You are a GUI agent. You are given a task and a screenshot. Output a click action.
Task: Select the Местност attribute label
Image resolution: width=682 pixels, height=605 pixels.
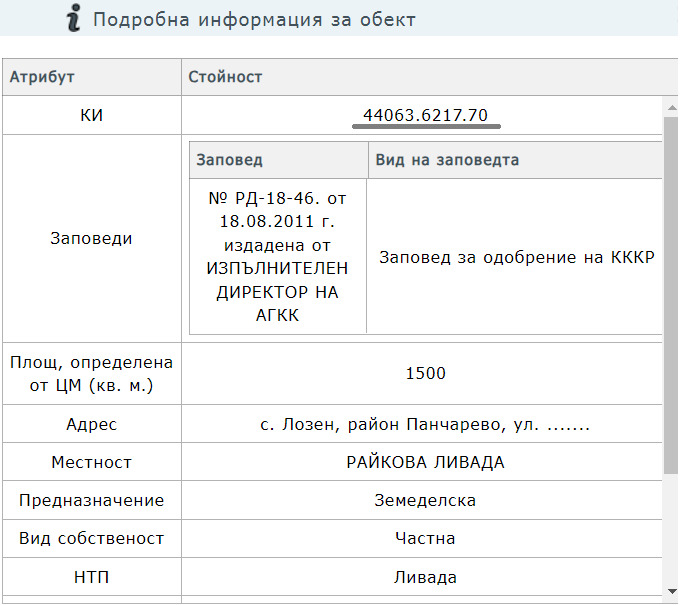[92, 463]
